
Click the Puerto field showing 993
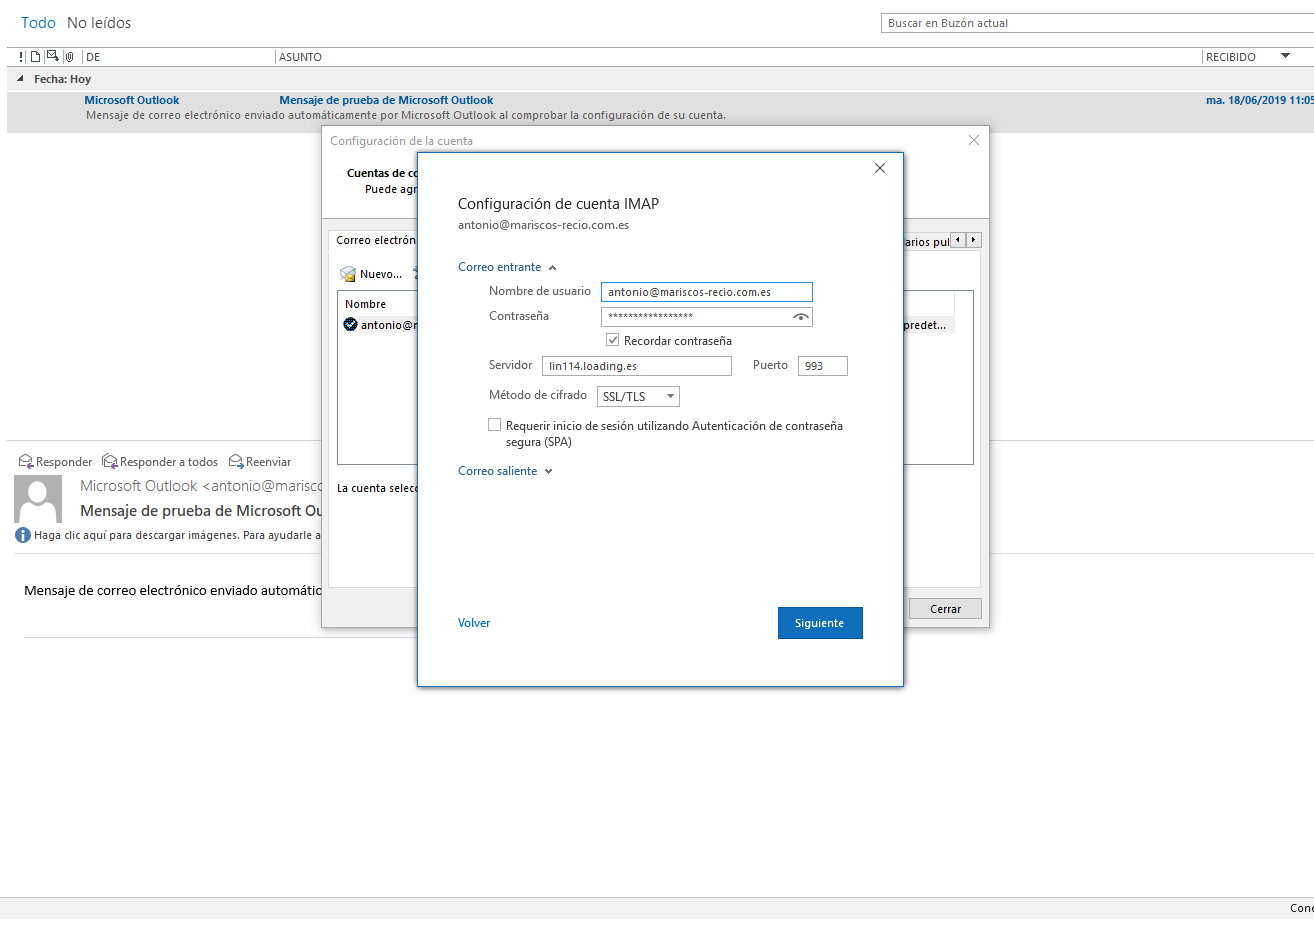tap(823, 366)
